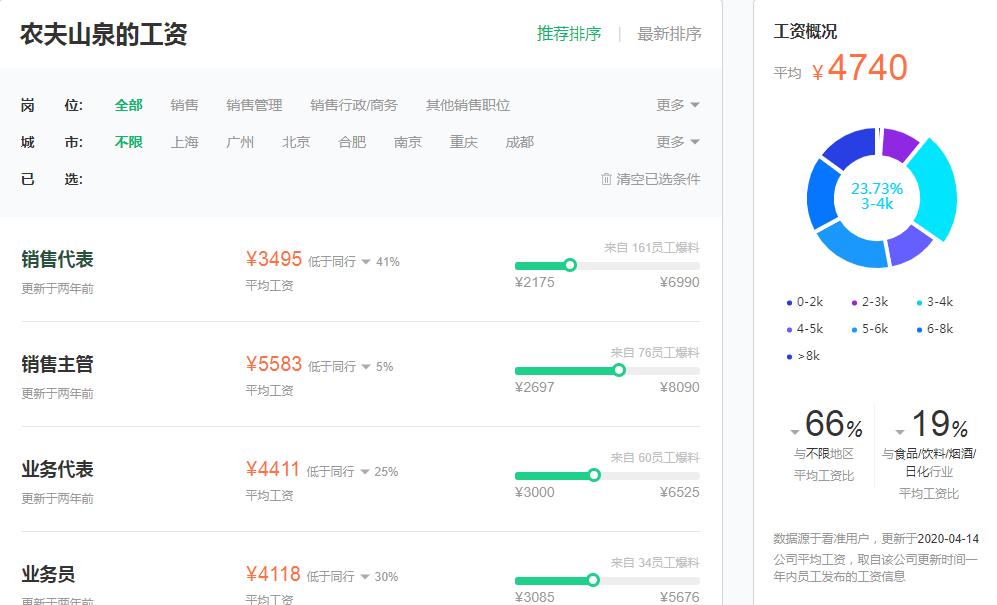Click the 销售代表 salary range slider handle
The height and width of the screenshot is (605, 997).
[570, 265]
